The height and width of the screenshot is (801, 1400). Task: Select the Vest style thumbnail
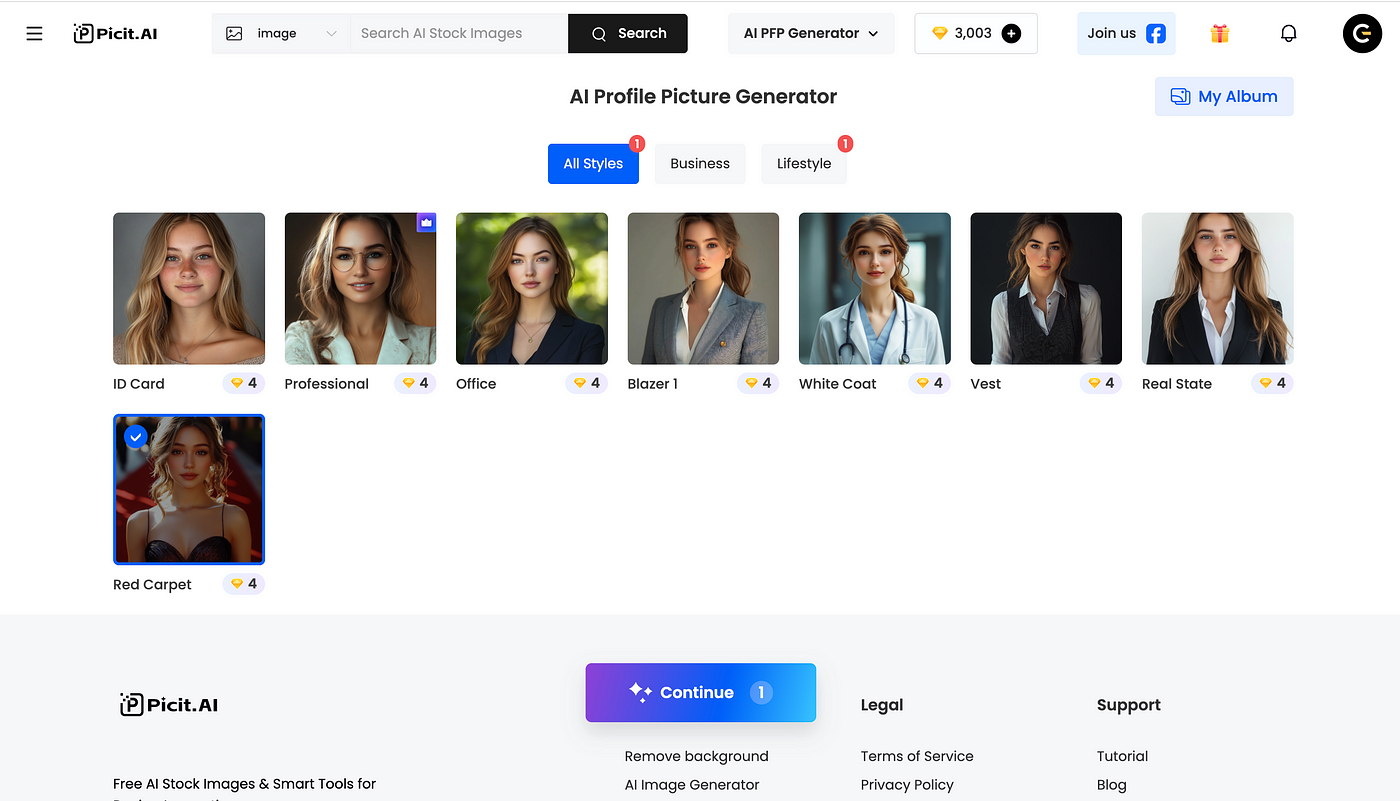tap(1046, 288)
